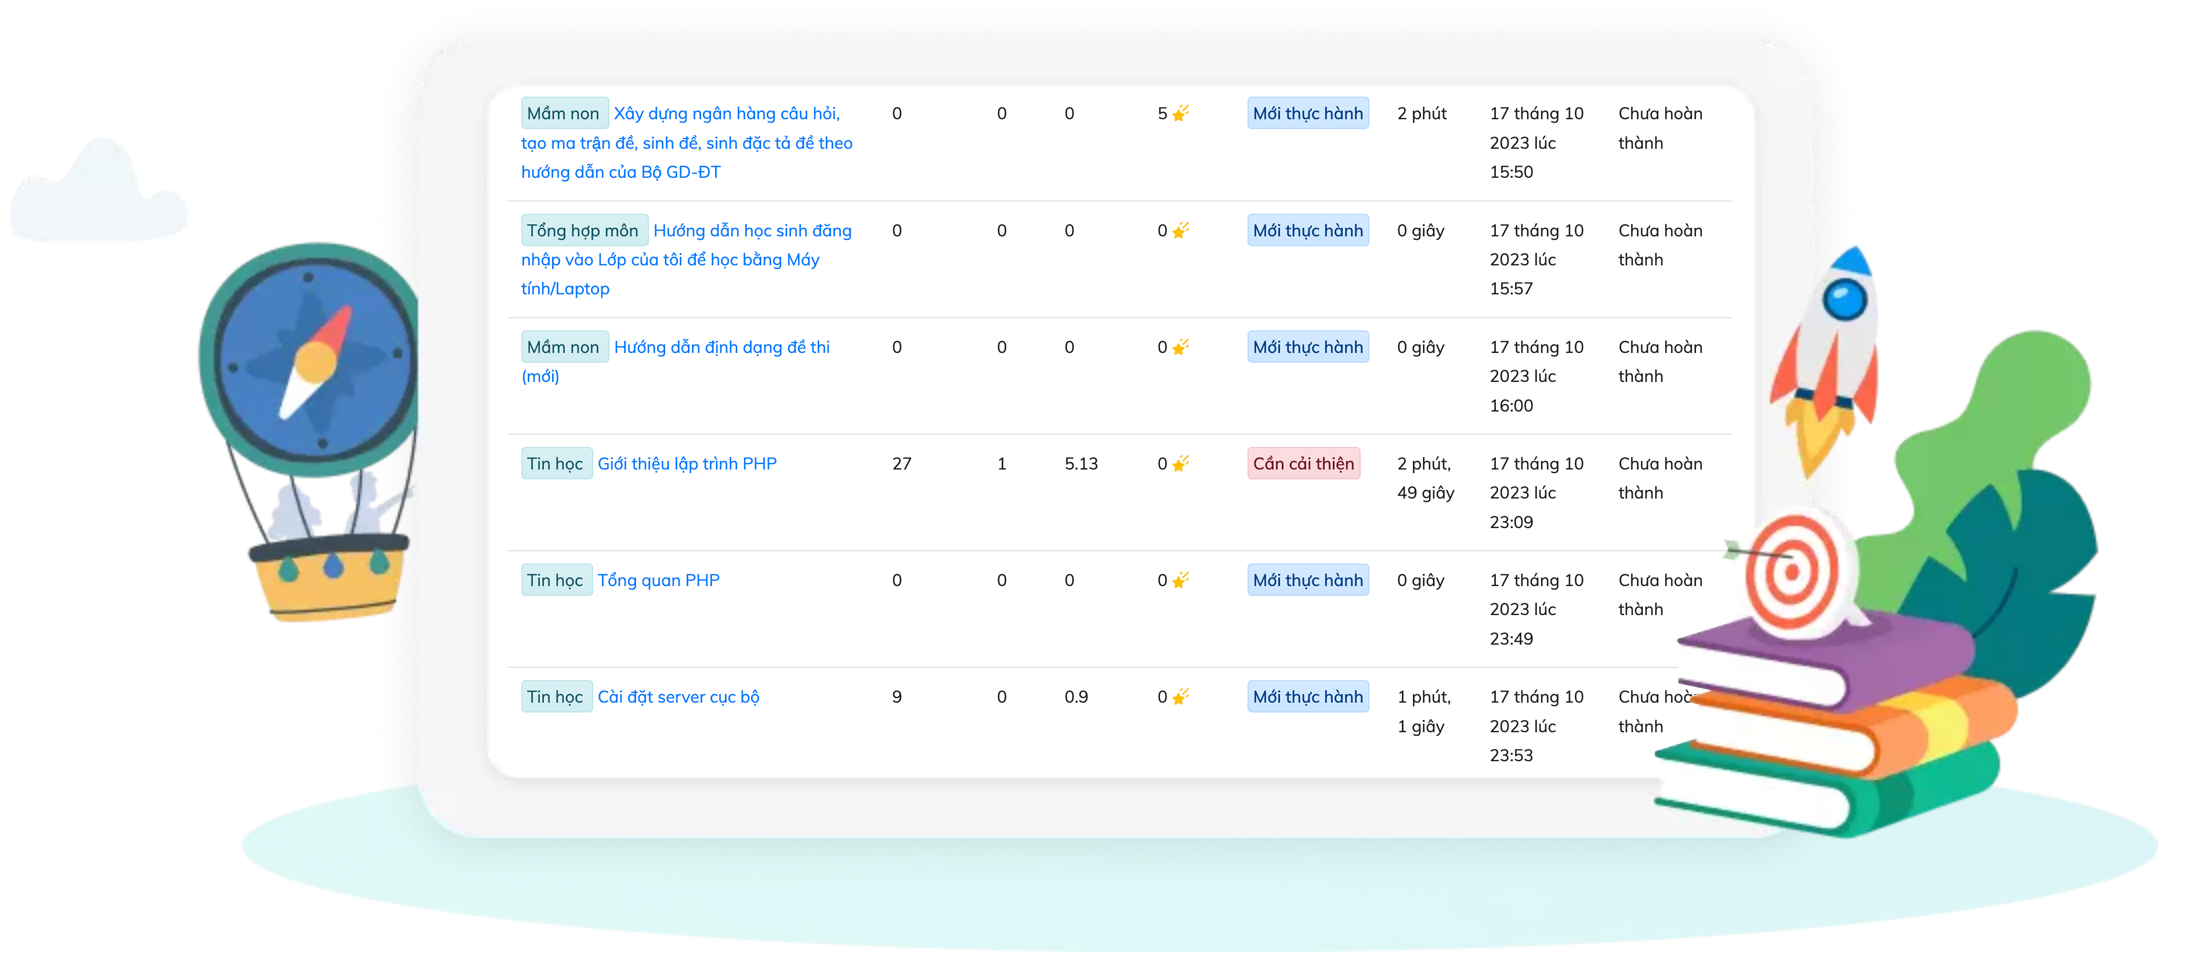2198x968 pixels.
Task: Click the star icon in the Tổng quan PHP row
Action: (x=1180, y=580)
